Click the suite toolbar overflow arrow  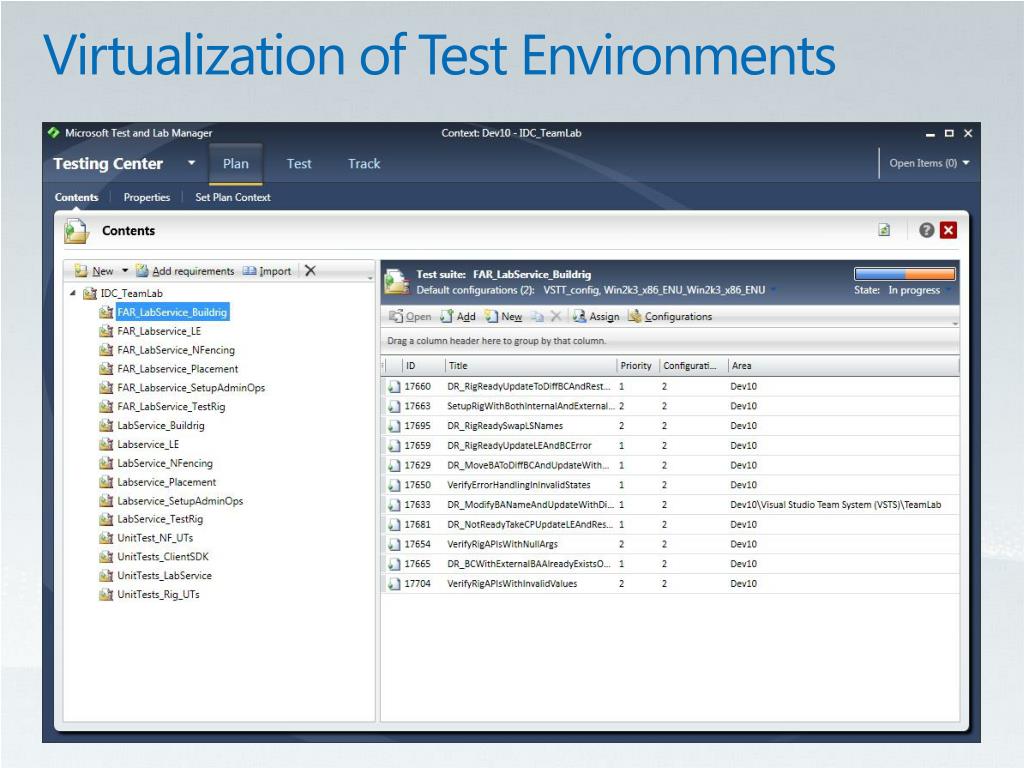pos(955,323)
